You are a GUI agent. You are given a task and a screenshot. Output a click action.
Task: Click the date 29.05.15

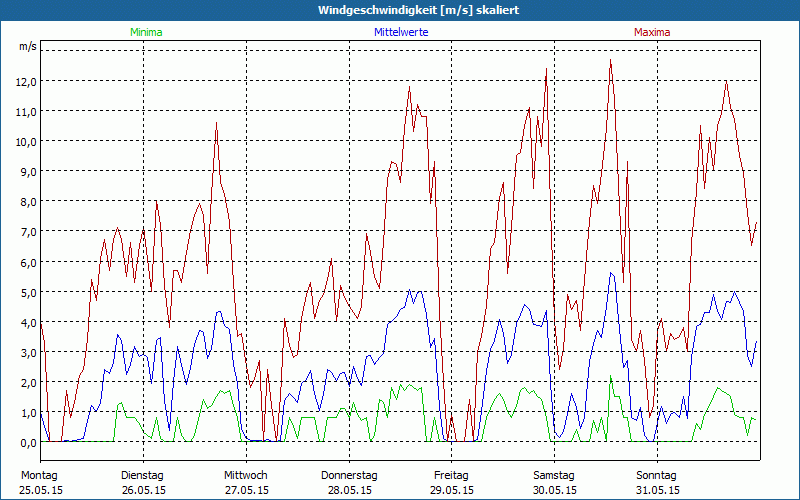(452, 490)
